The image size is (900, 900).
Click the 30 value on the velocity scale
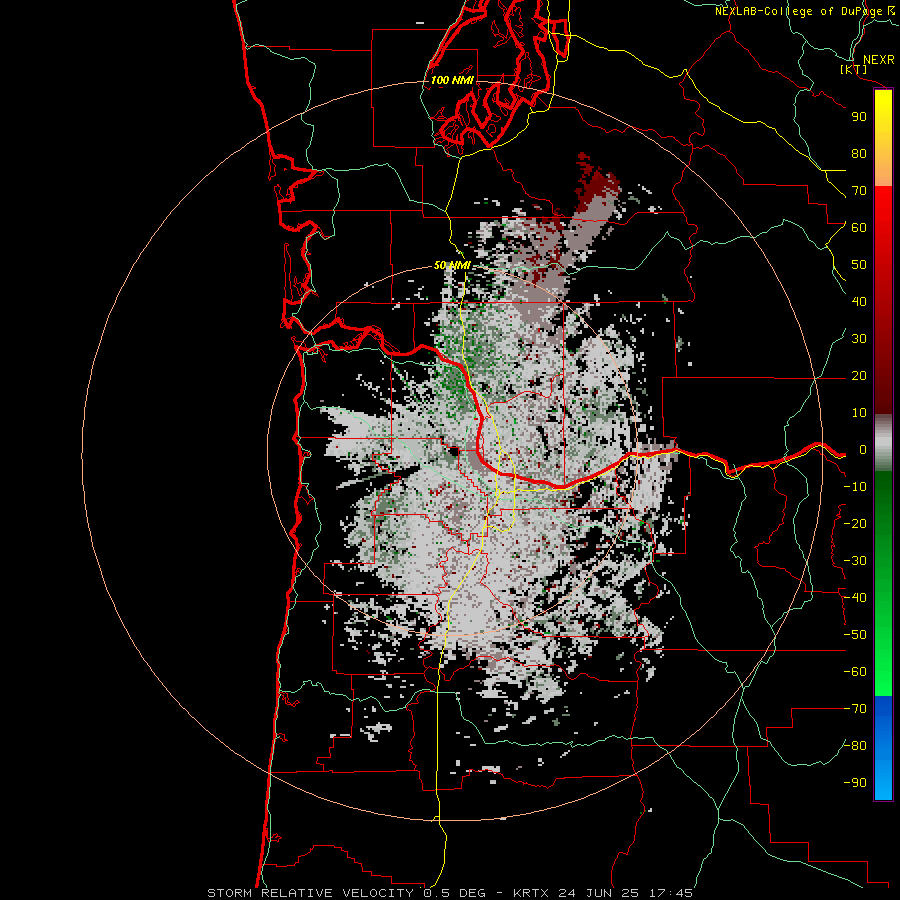click(859, 339)
